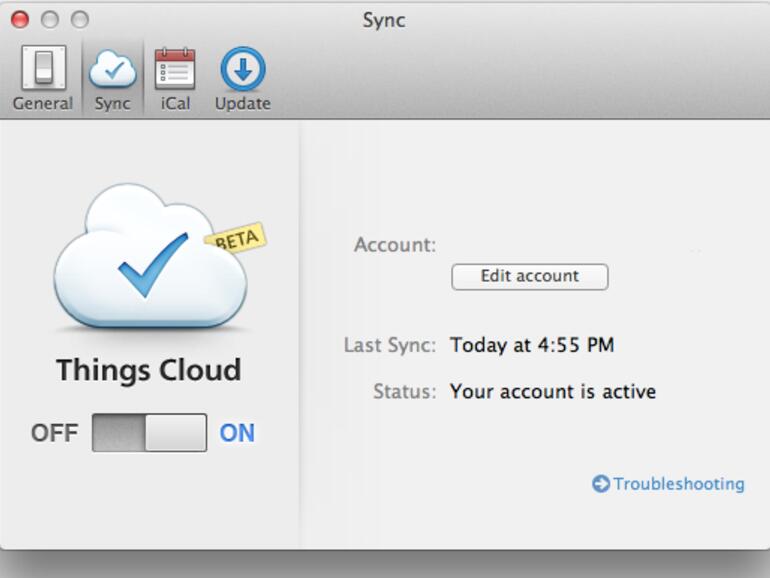
Task: Click the blue arrow icon beside Troubleshooting
Action: 601,484
